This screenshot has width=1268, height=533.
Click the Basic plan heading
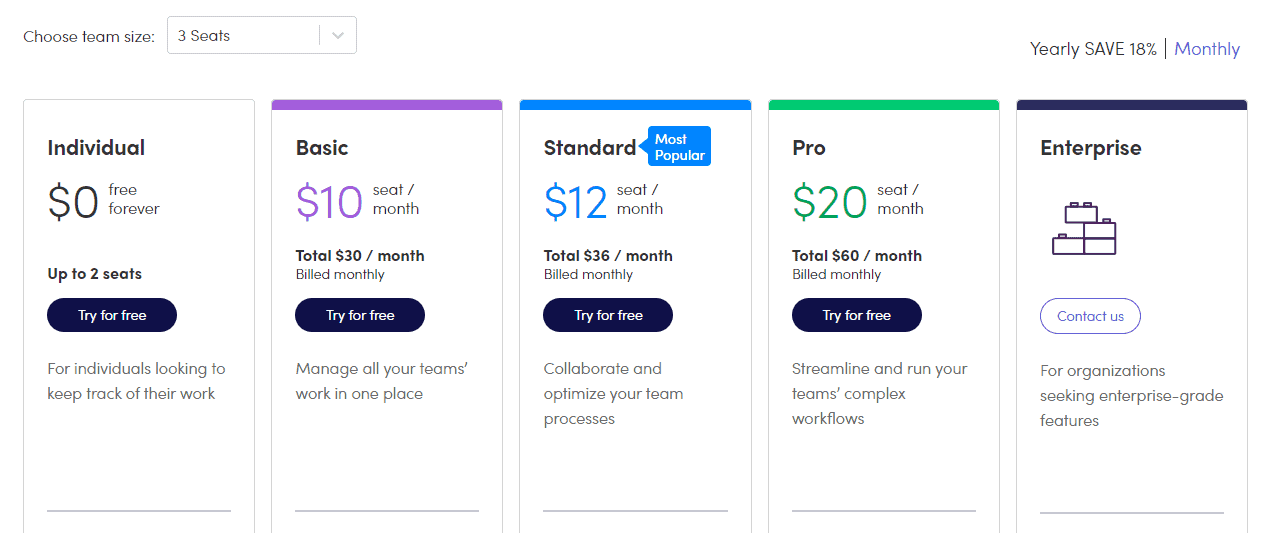coord(322,148)
